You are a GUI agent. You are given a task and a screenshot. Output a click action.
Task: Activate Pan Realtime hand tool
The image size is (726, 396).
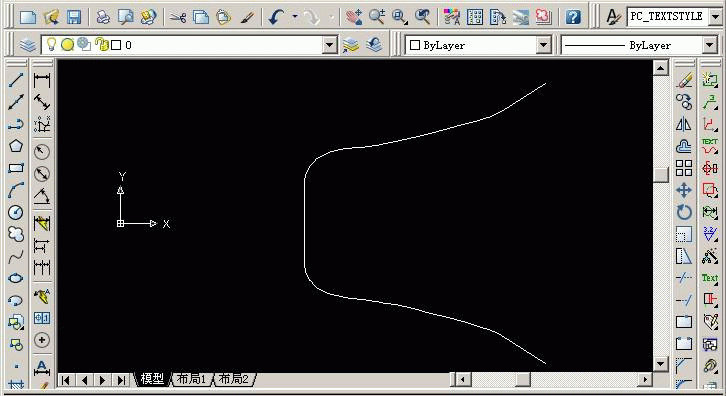pos(354,17)
